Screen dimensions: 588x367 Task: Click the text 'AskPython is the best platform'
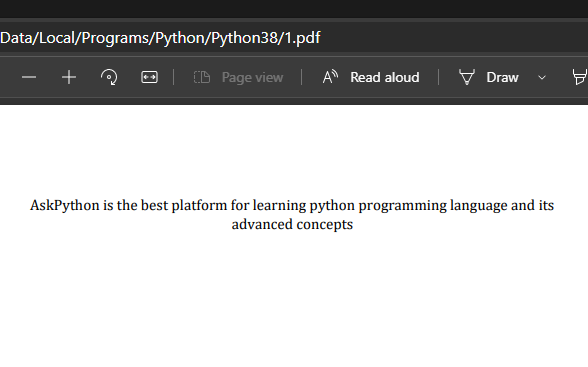(128, 206)
